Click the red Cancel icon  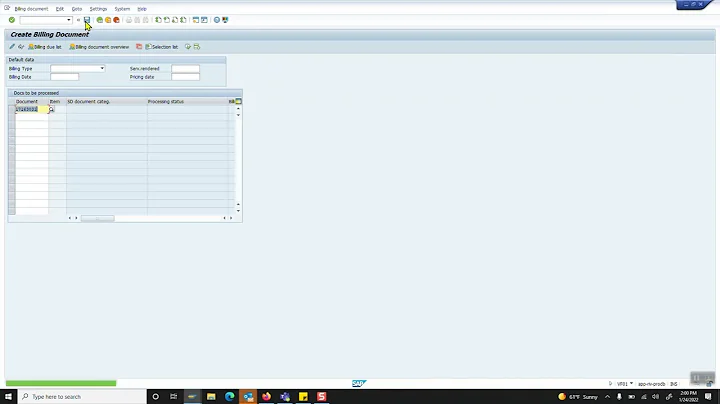pos(117,20)
